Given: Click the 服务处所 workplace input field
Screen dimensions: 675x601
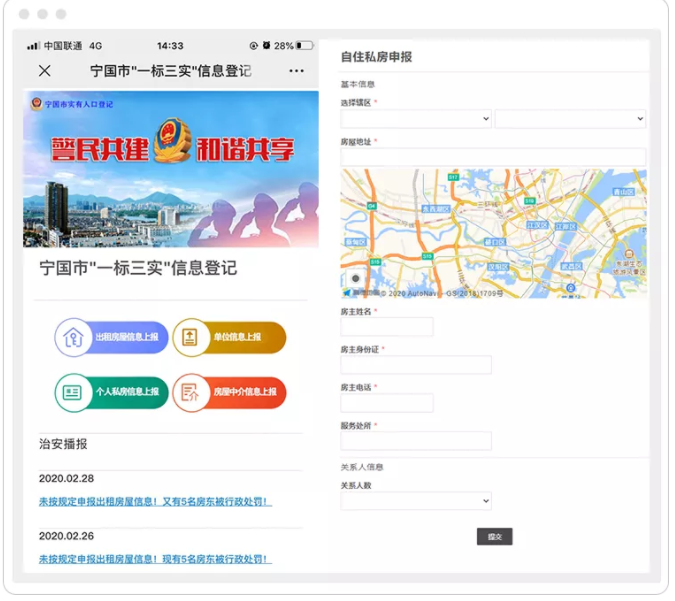Looking at the screenshot, I should pyautogui.click(x=416, y=441).
